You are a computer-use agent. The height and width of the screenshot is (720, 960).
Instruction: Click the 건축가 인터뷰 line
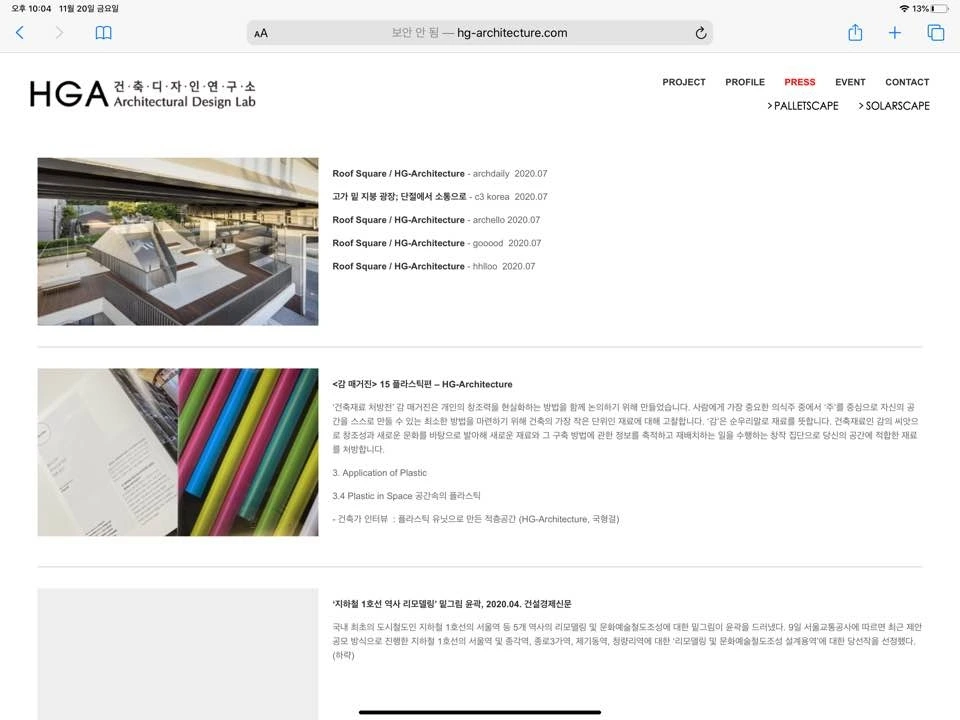(x=476, y=519)
